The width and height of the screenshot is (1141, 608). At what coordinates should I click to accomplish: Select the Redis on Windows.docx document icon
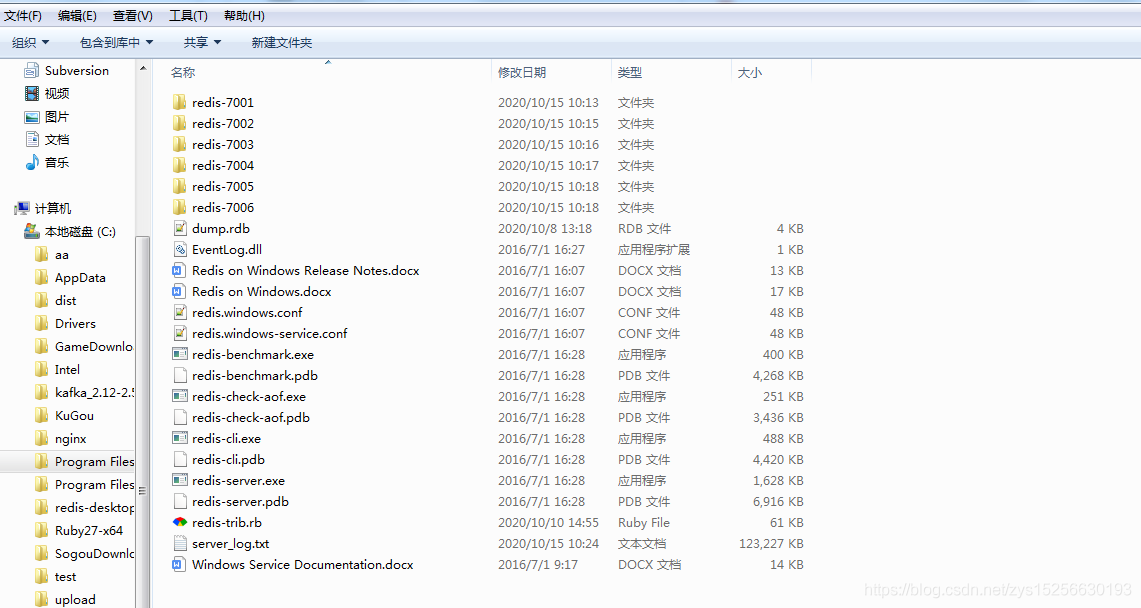[x=180, y=292]
